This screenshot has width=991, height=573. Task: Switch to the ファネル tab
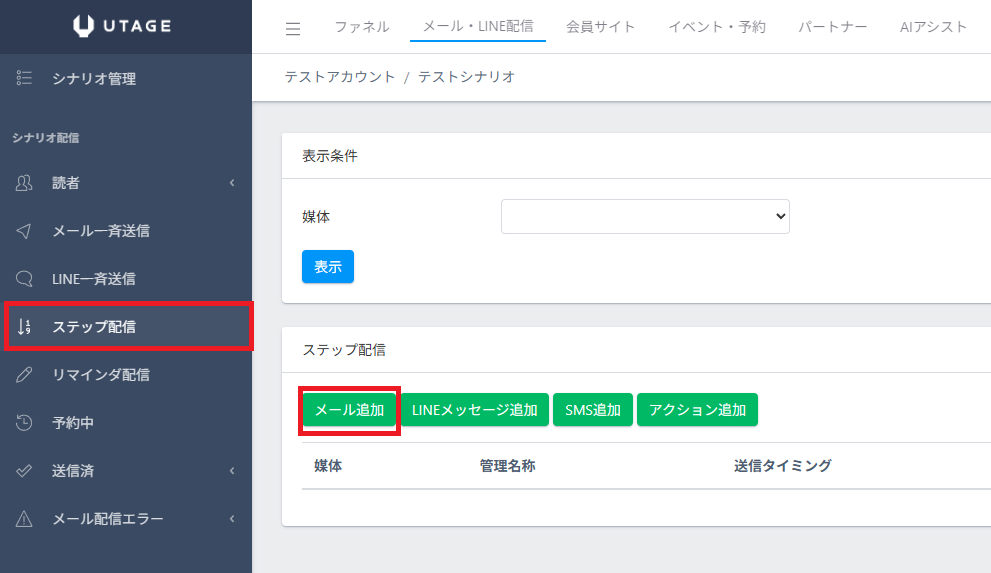(361, 27)
